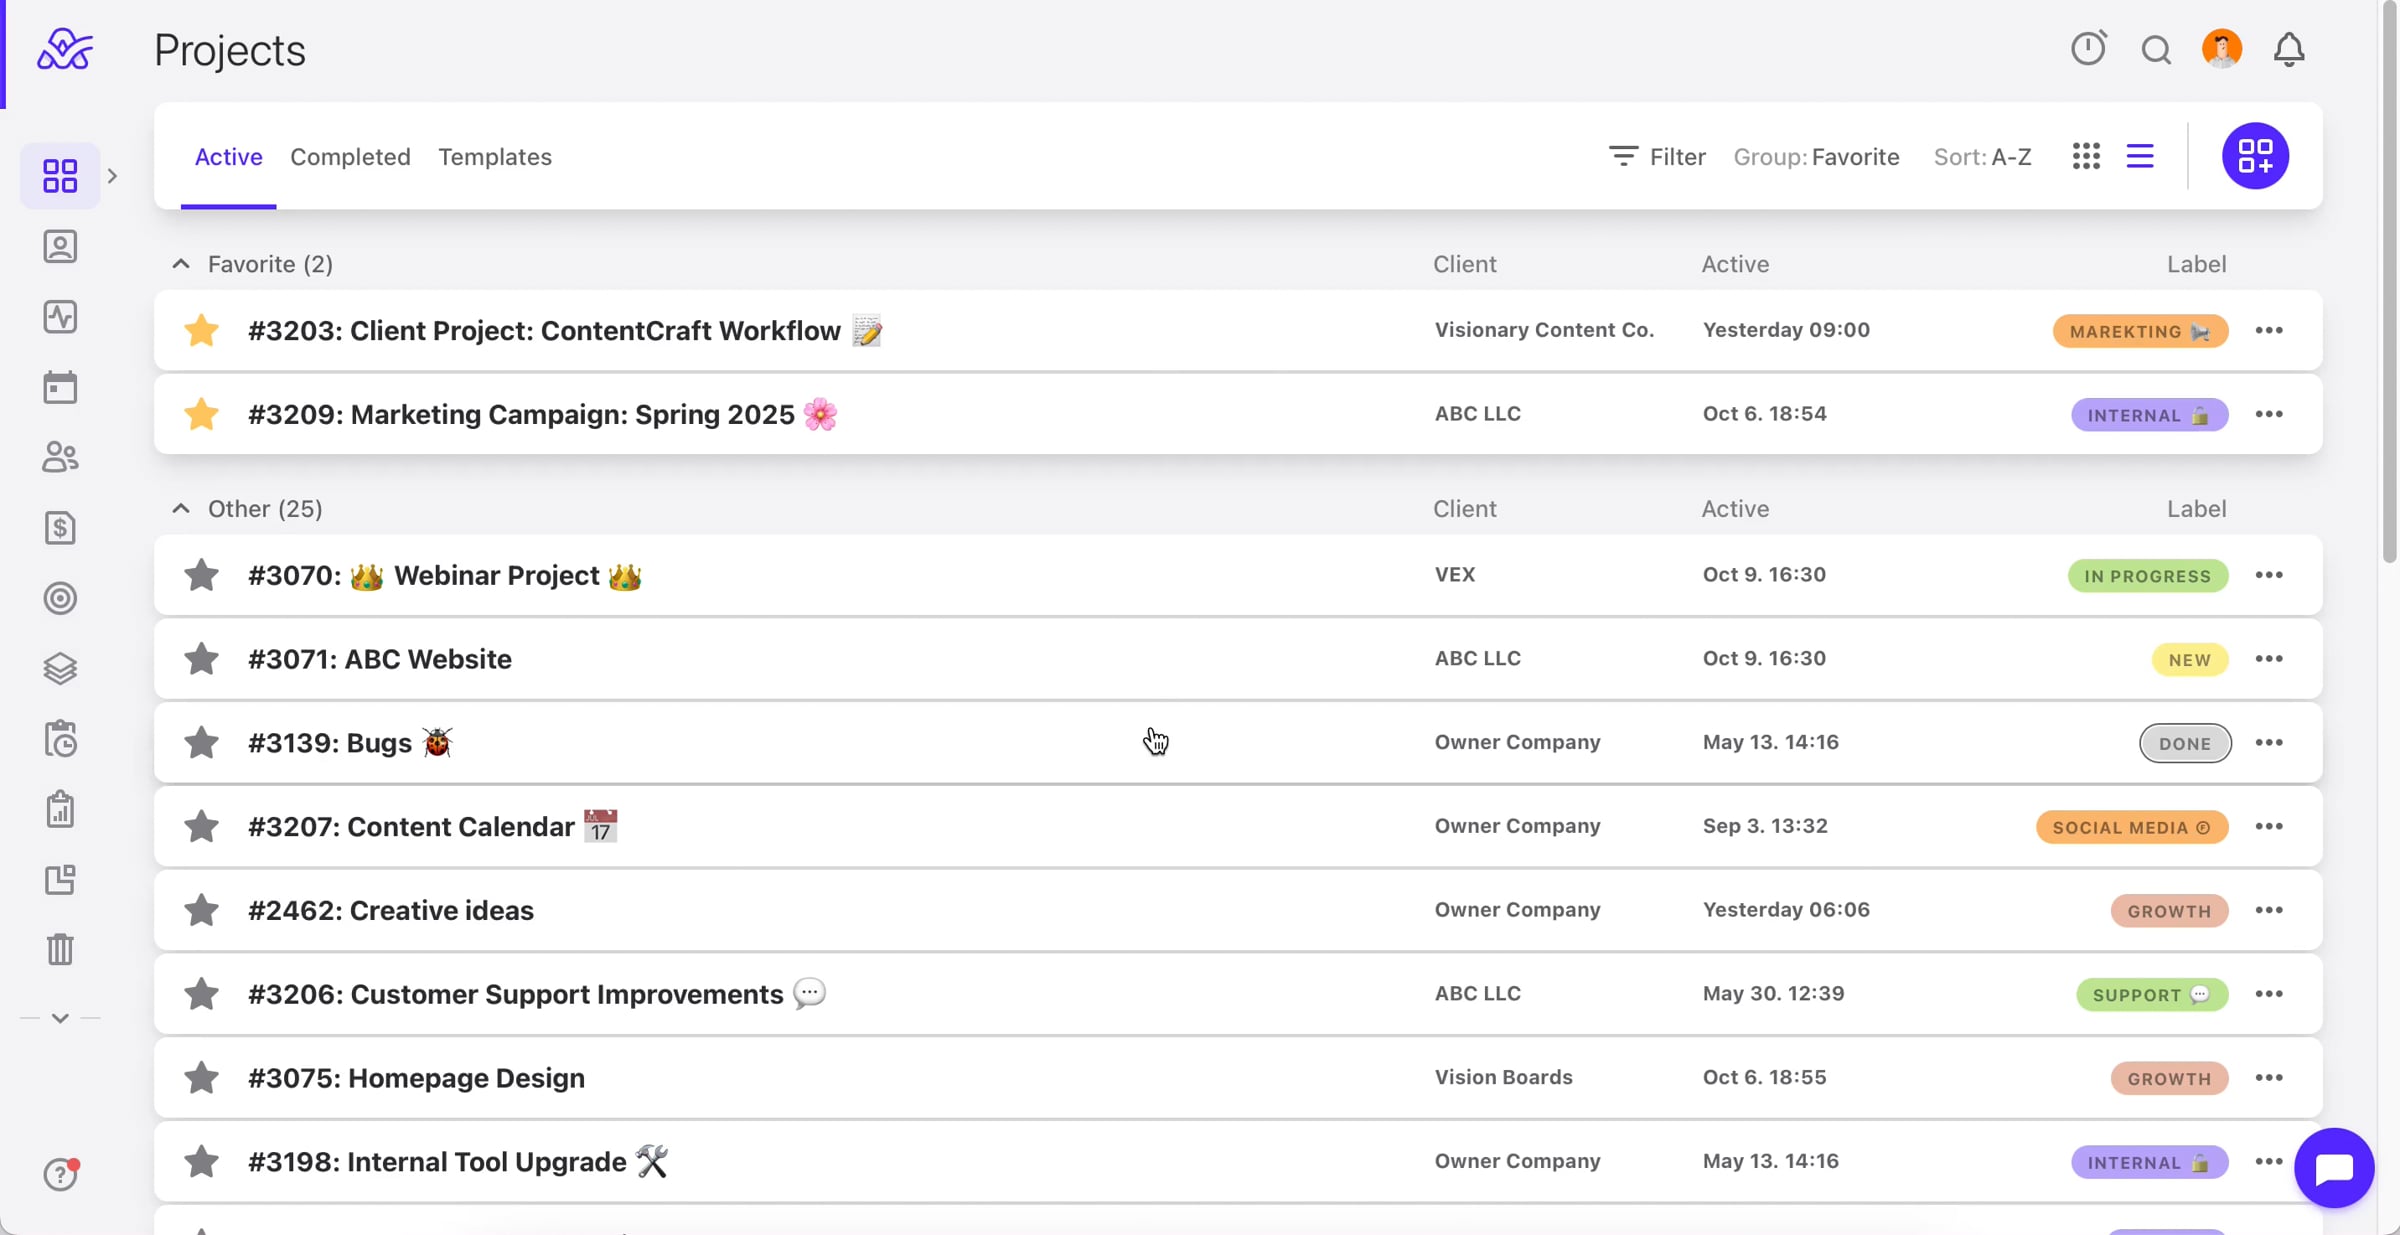
Task: Switch to grid view layout
Action: click(x=2086, y=156)
